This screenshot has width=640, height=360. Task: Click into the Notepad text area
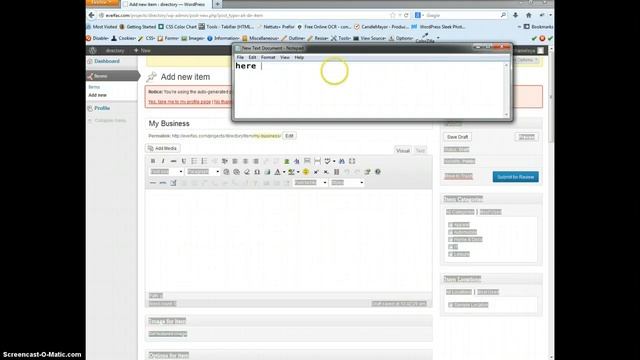369,90
